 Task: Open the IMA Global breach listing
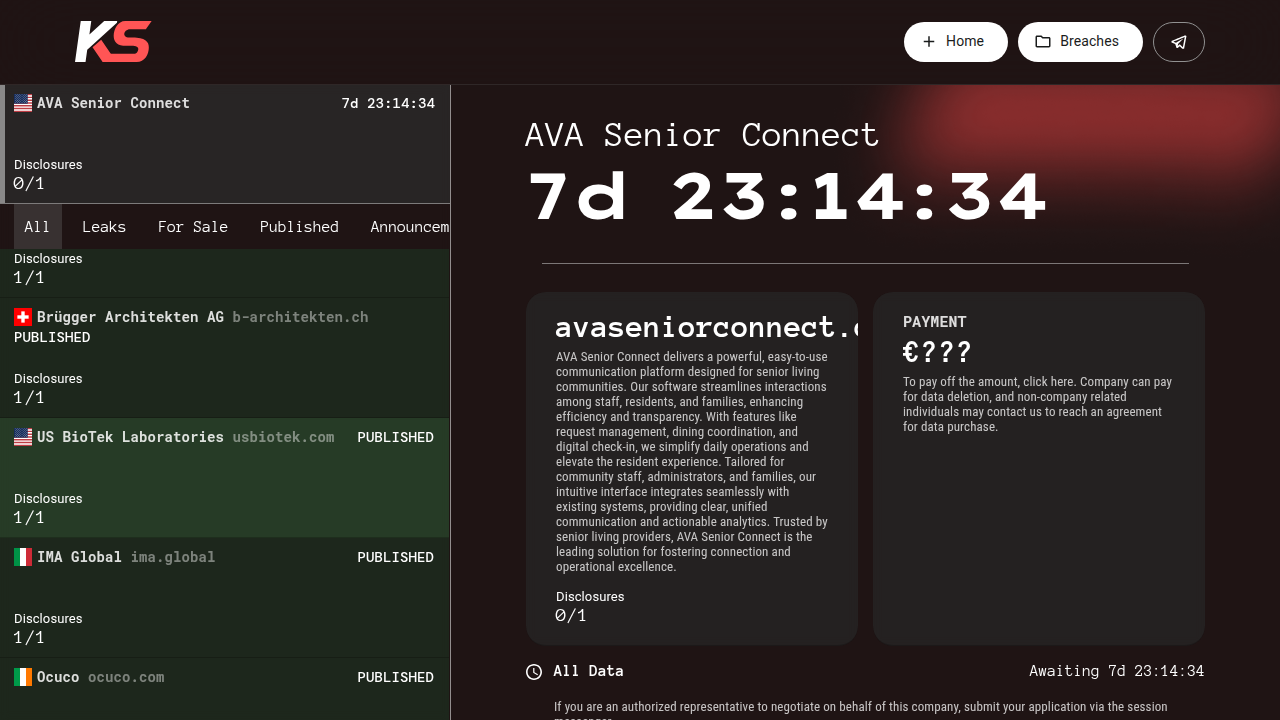[x=225, y=598]
